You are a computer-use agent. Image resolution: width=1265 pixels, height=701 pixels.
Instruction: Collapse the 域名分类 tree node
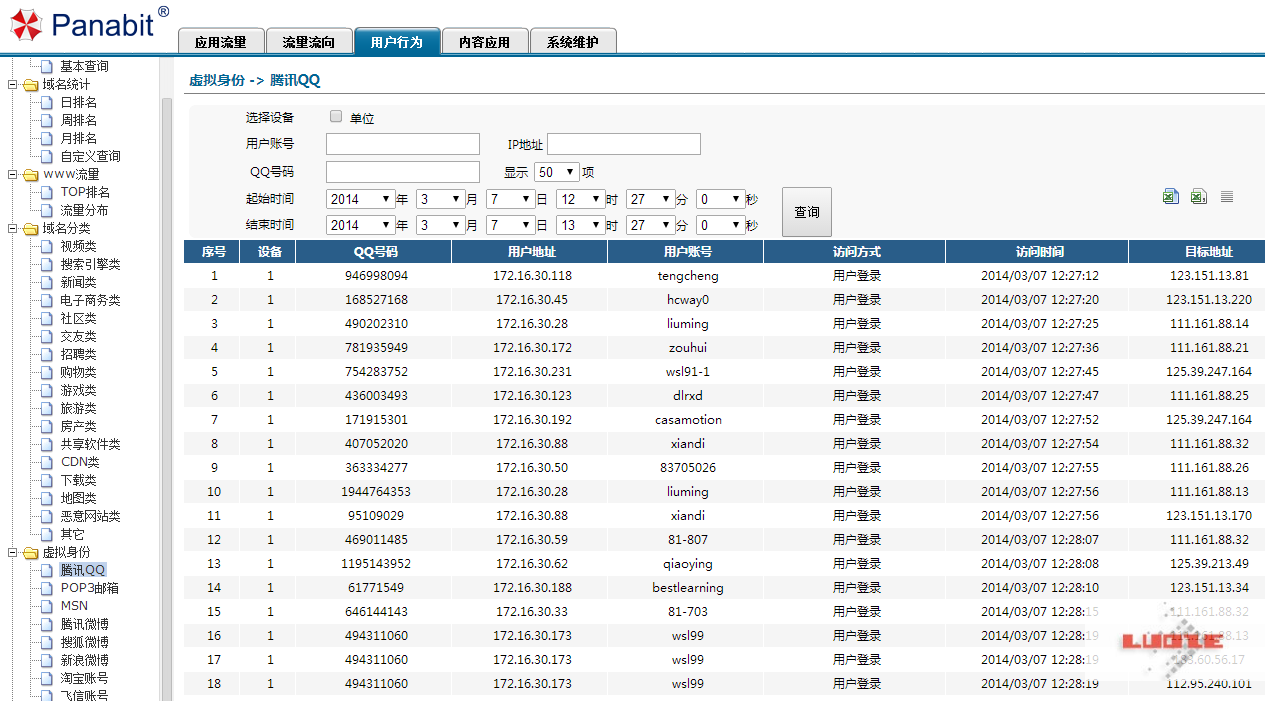pos(13,229)
